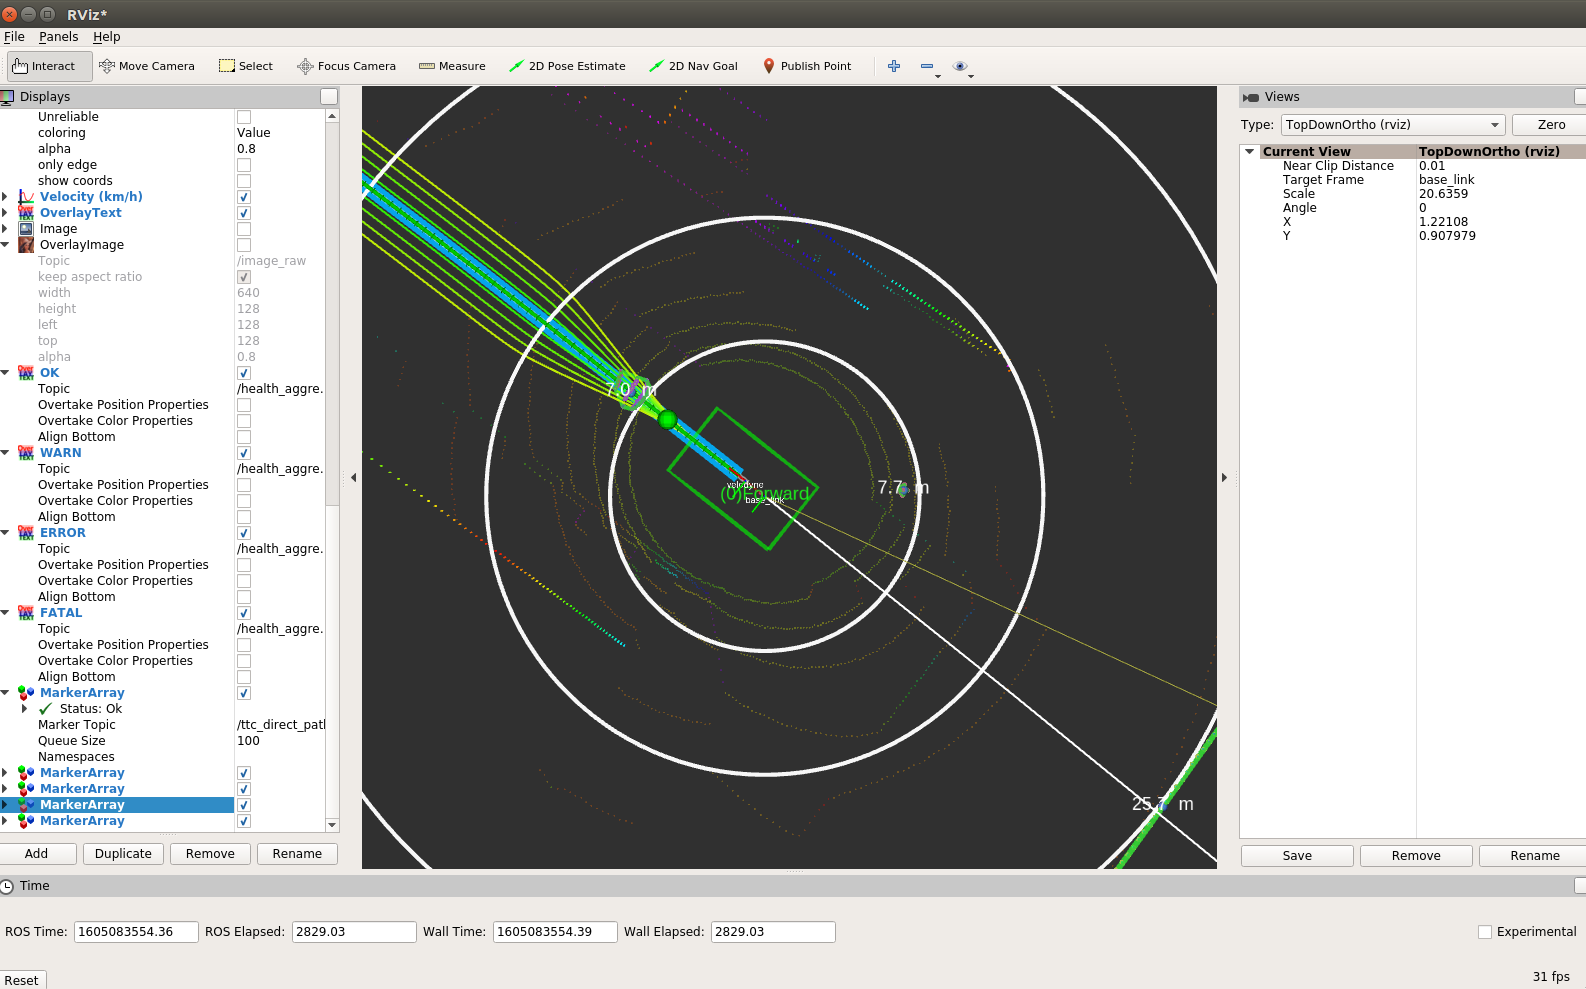Activate the Interact tool
The height and width of the screenshot is (989, 1586).
pyautogui.click(x=49, y=66)
